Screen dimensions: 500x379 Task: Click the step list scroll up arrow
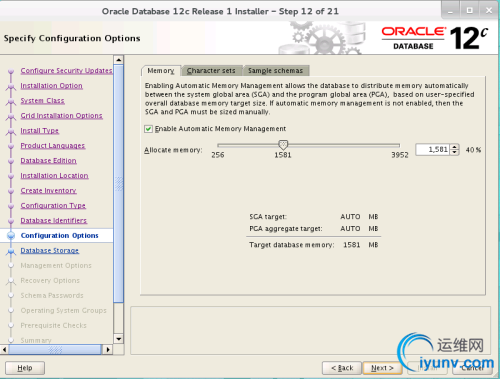coord(118,60)
